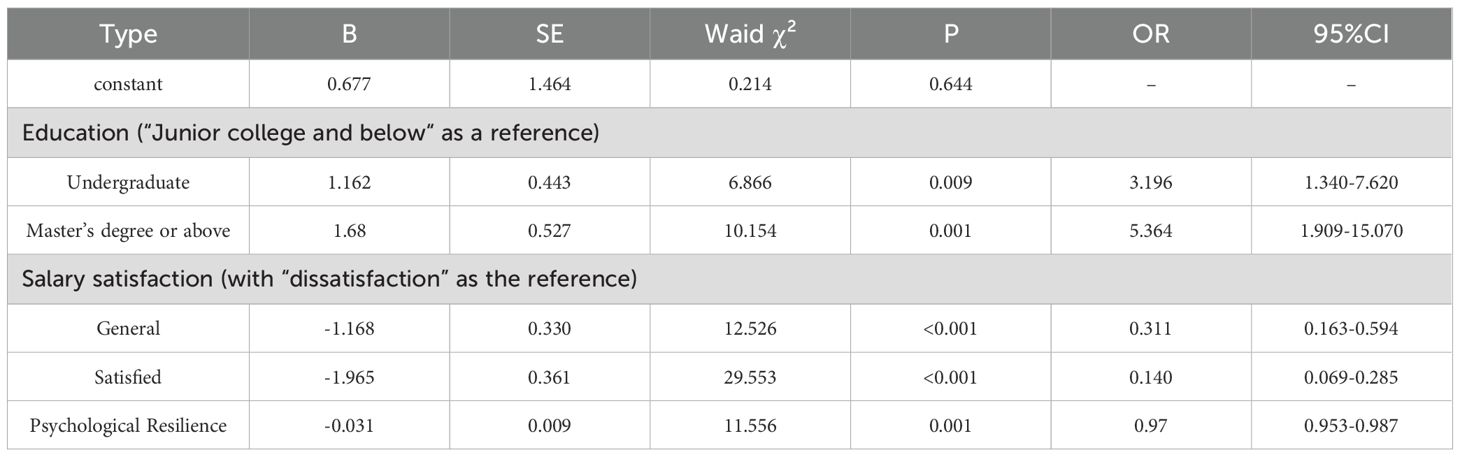Click the constant's P value 0.644
Viewport: 1460px width, 457px height.
tap(951, 84)
